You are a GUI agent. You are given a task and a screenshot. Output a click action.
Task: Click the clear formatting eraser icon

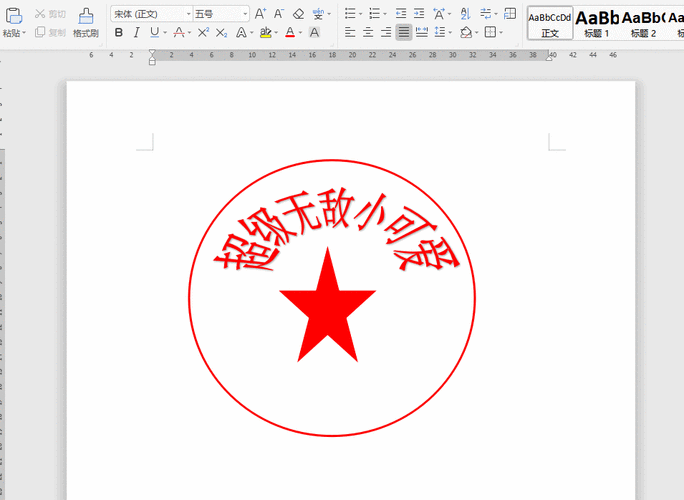pos(298,14)
